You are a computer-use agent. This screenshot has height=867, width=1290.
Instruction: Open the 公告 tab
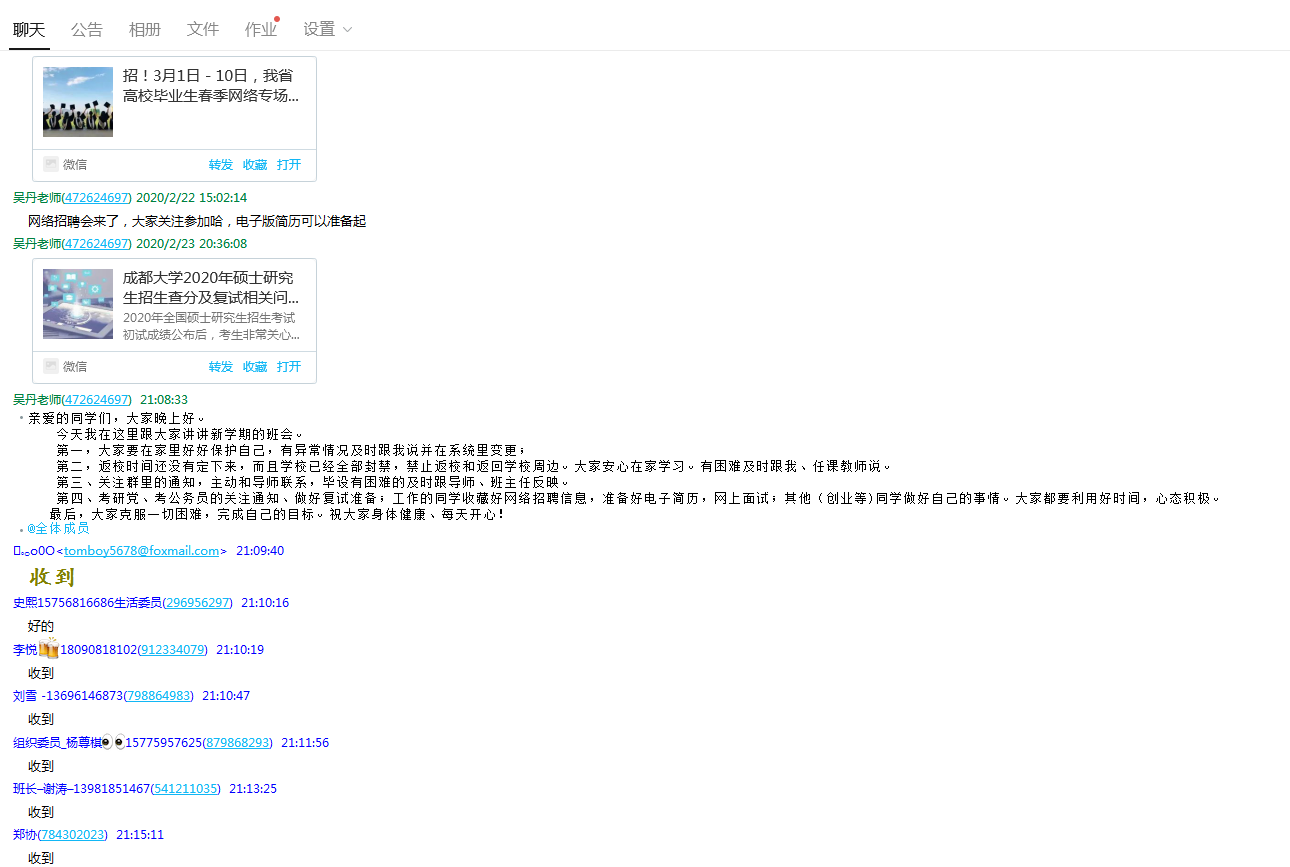pyautogui.click(x=87, y=29)
